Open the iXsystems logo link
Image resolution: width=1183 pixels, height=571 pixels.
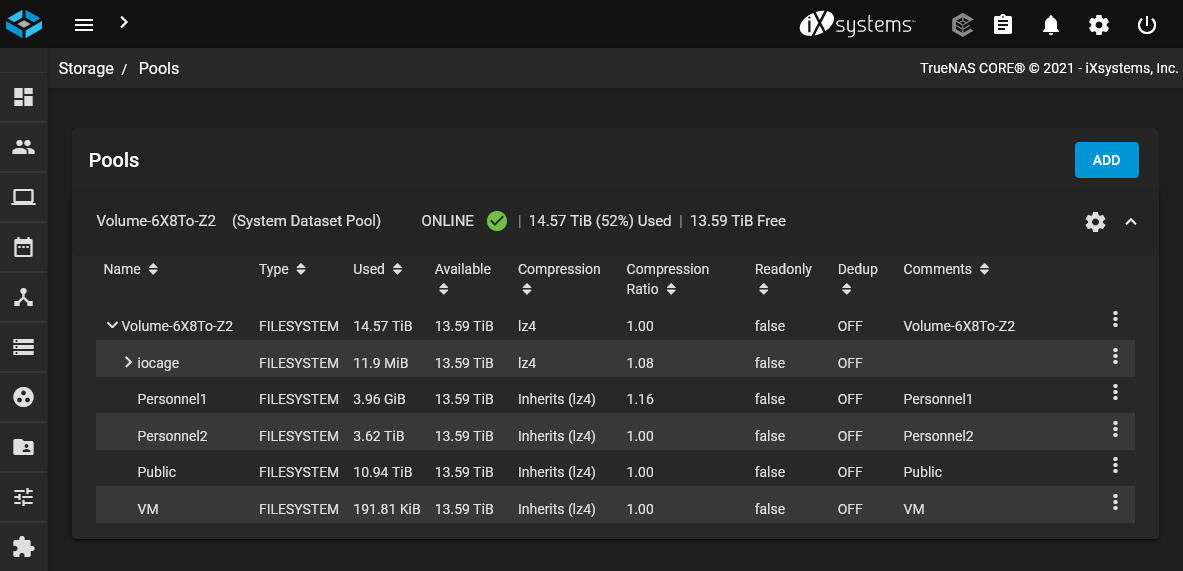858,25
